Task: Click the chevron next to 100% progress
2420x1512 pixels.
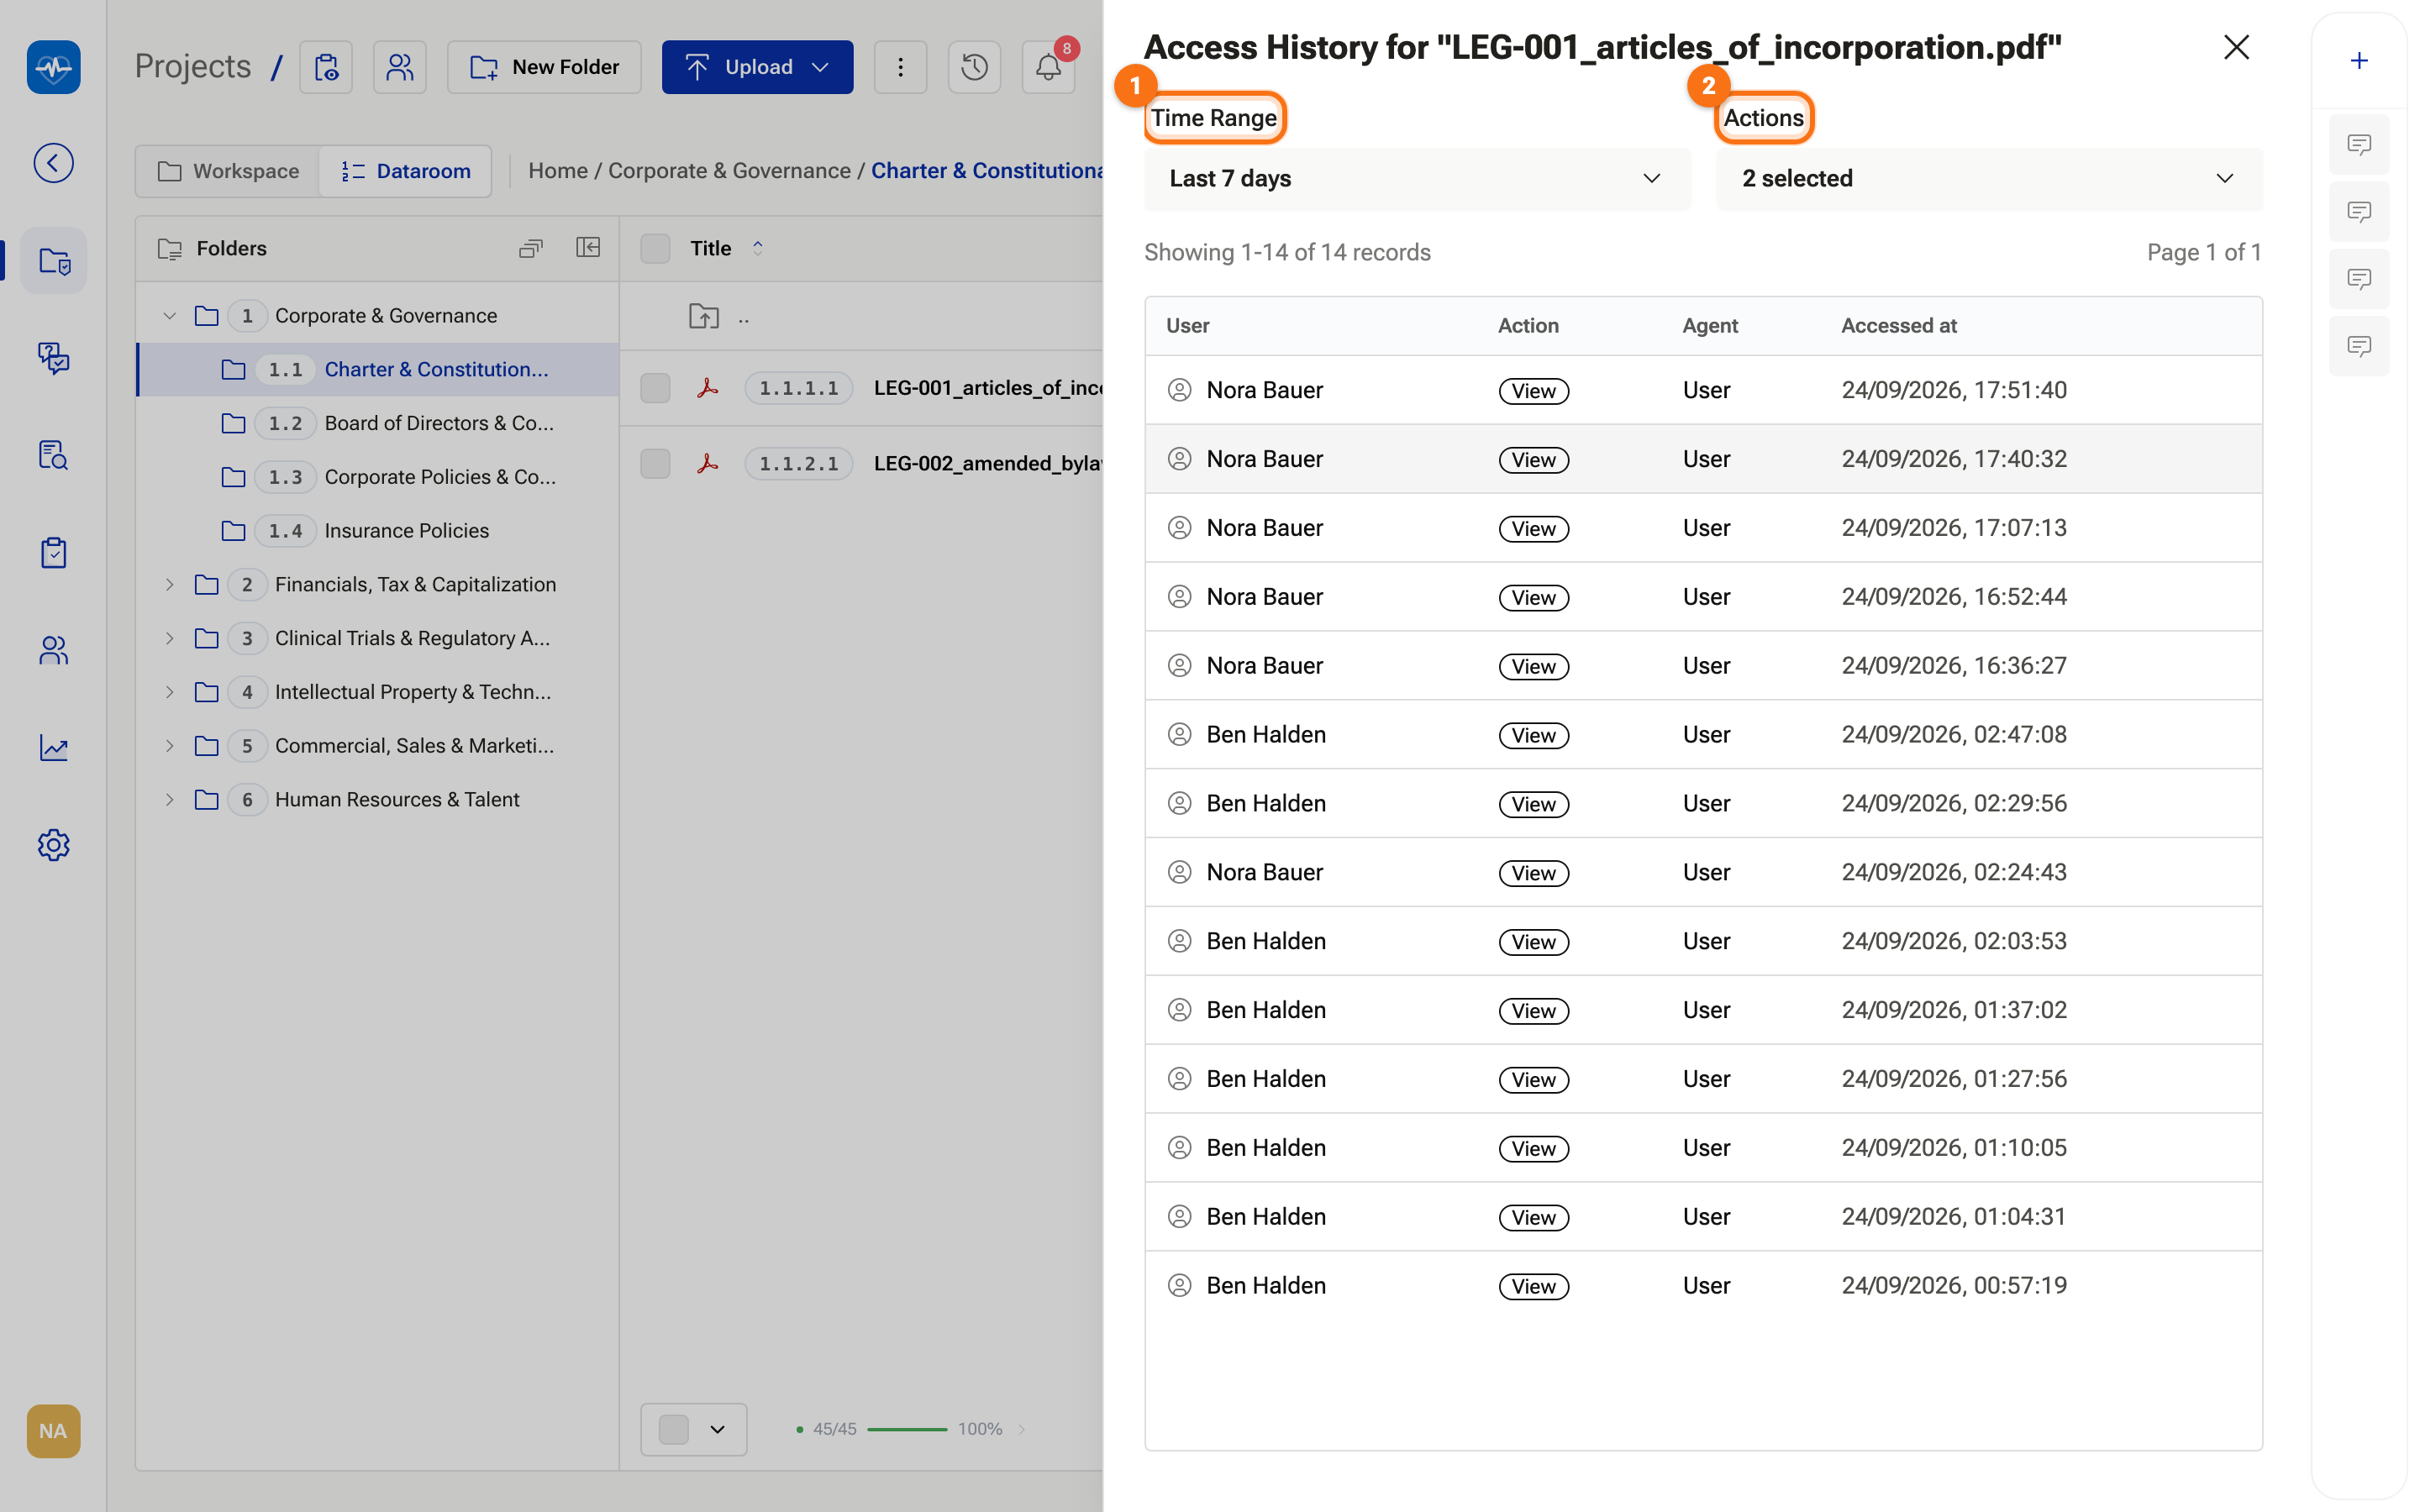Action: [1021, 1429]
